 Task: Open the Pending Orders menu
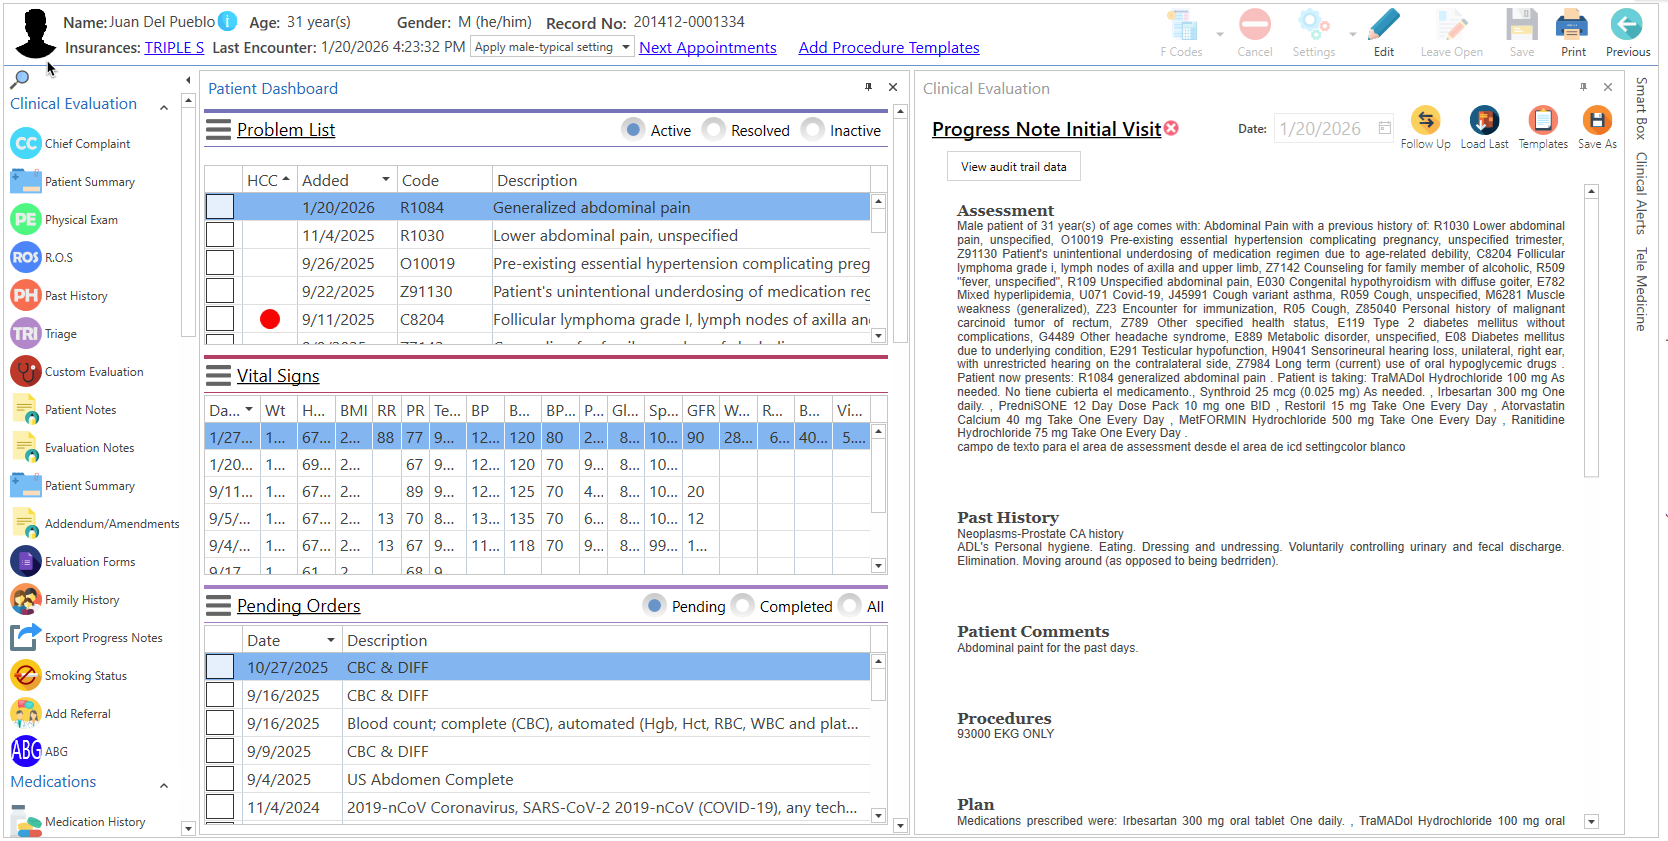[x=218, y=606]
